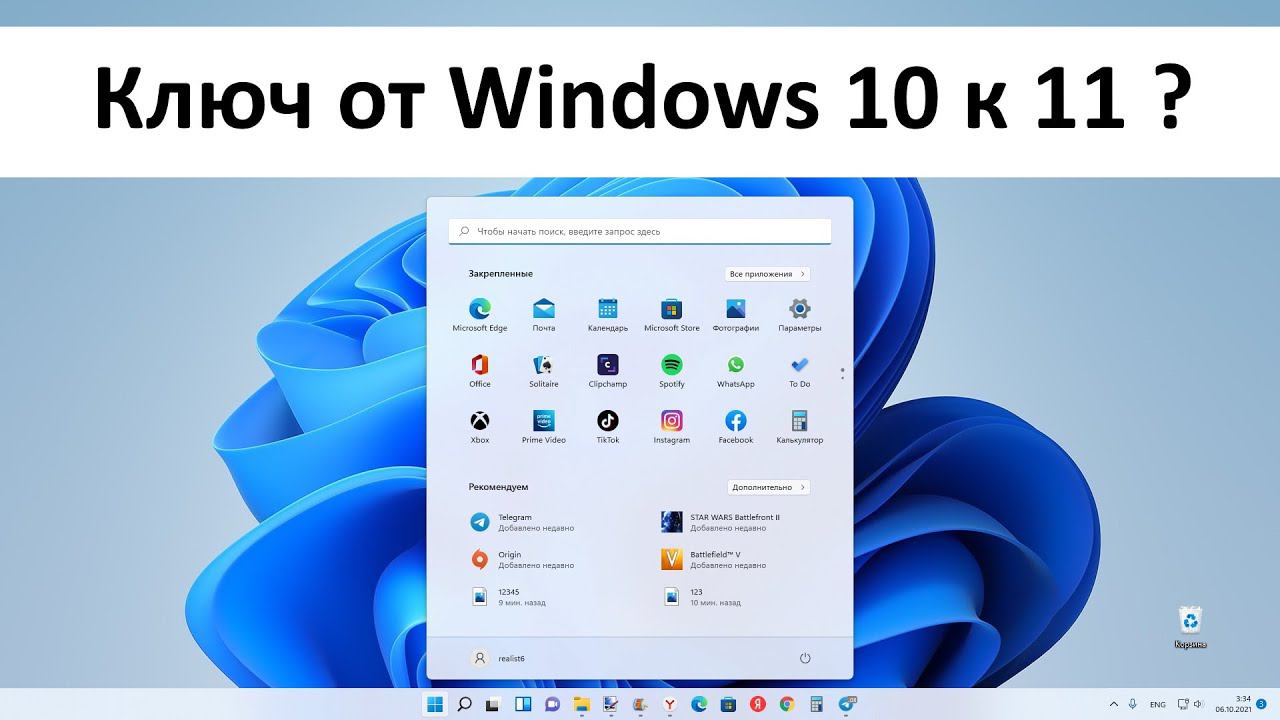Open the Solitaire game
This screenshot has height=720, width=1280.
(544, 370)
